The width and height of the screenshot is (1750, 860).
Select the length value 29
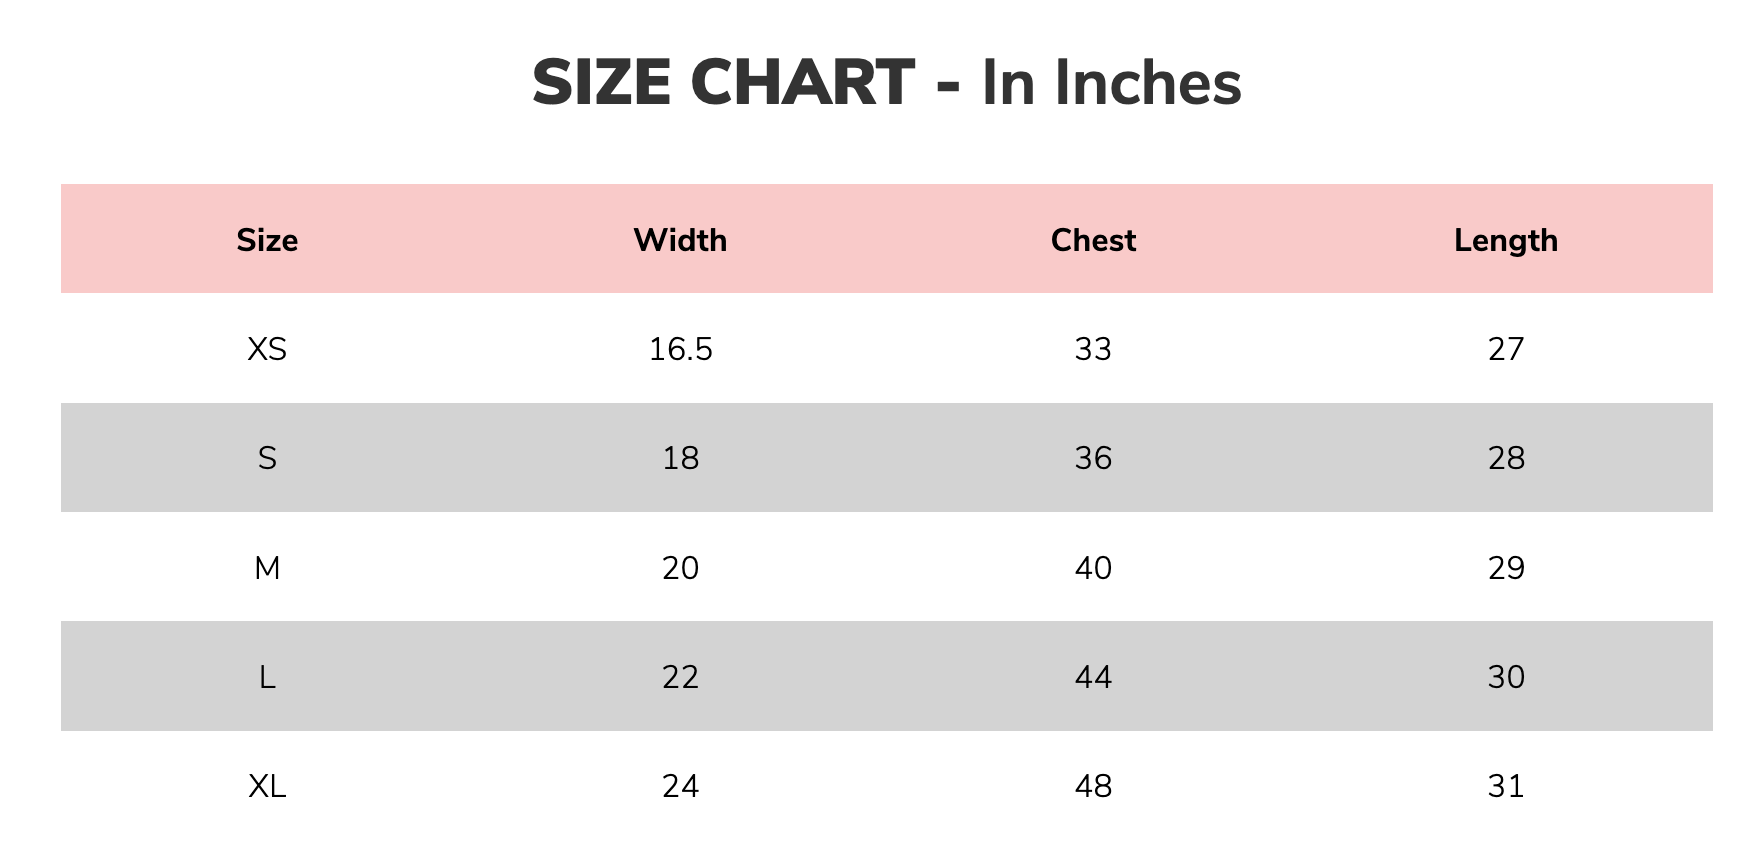1506,568
